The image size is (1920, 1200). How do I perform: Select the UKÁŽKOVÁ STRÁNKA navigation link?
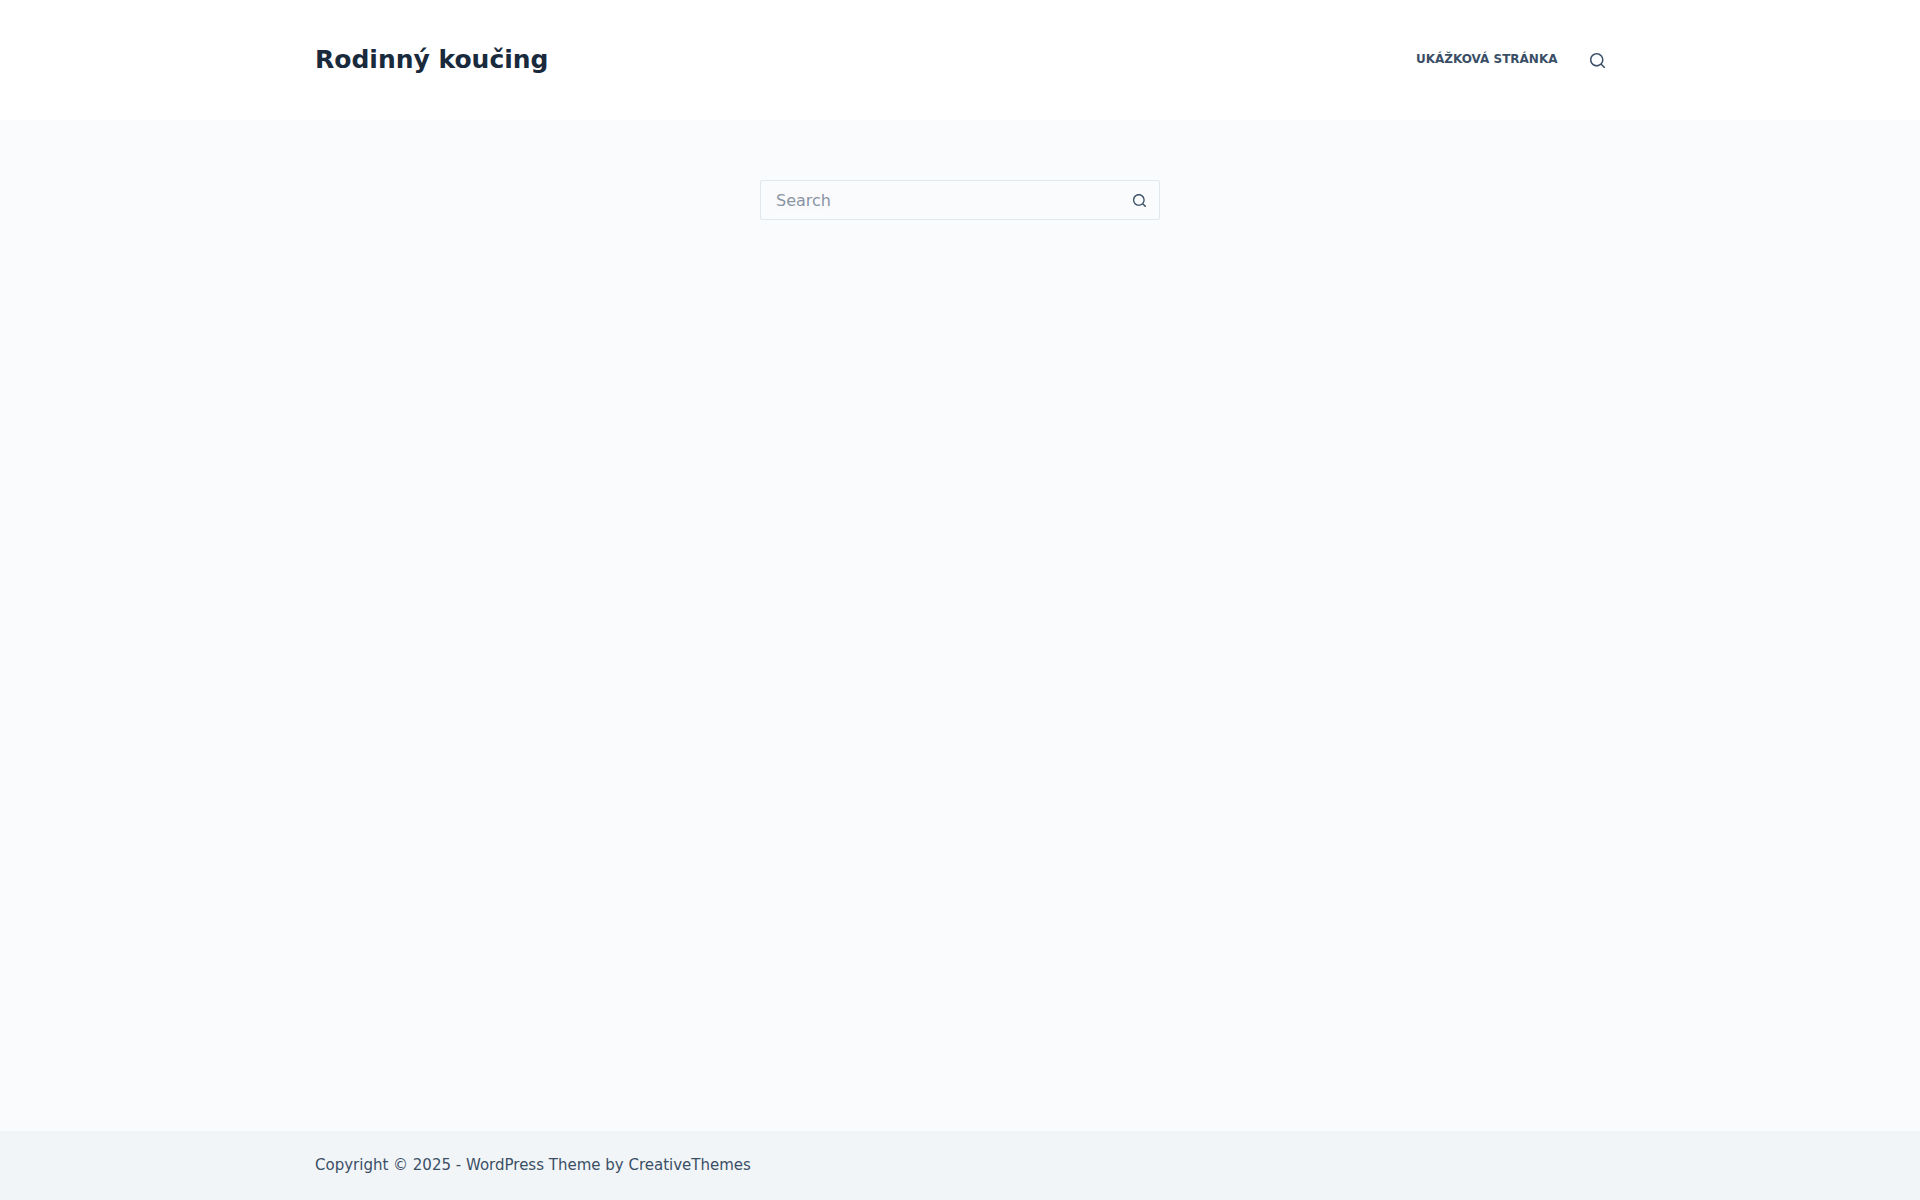pos(1486,59)
